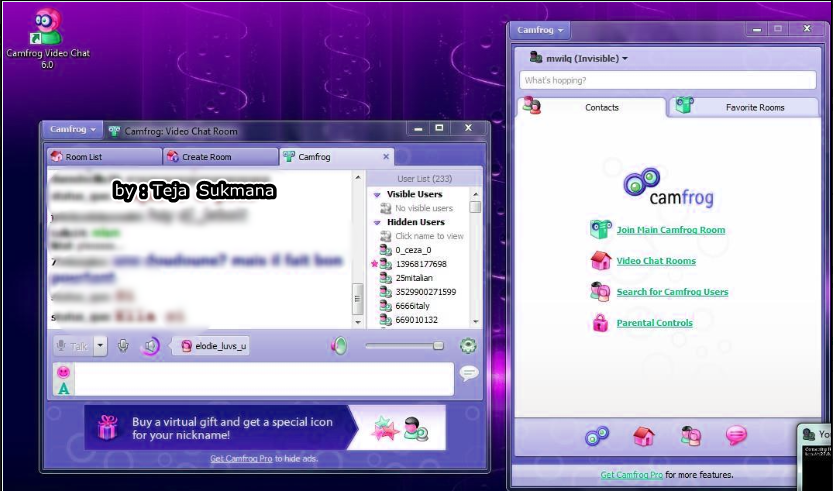The image size is (833, 491).
Task: Click the users icon beside Search for Camfrog Users
Action: pos(601,291)
